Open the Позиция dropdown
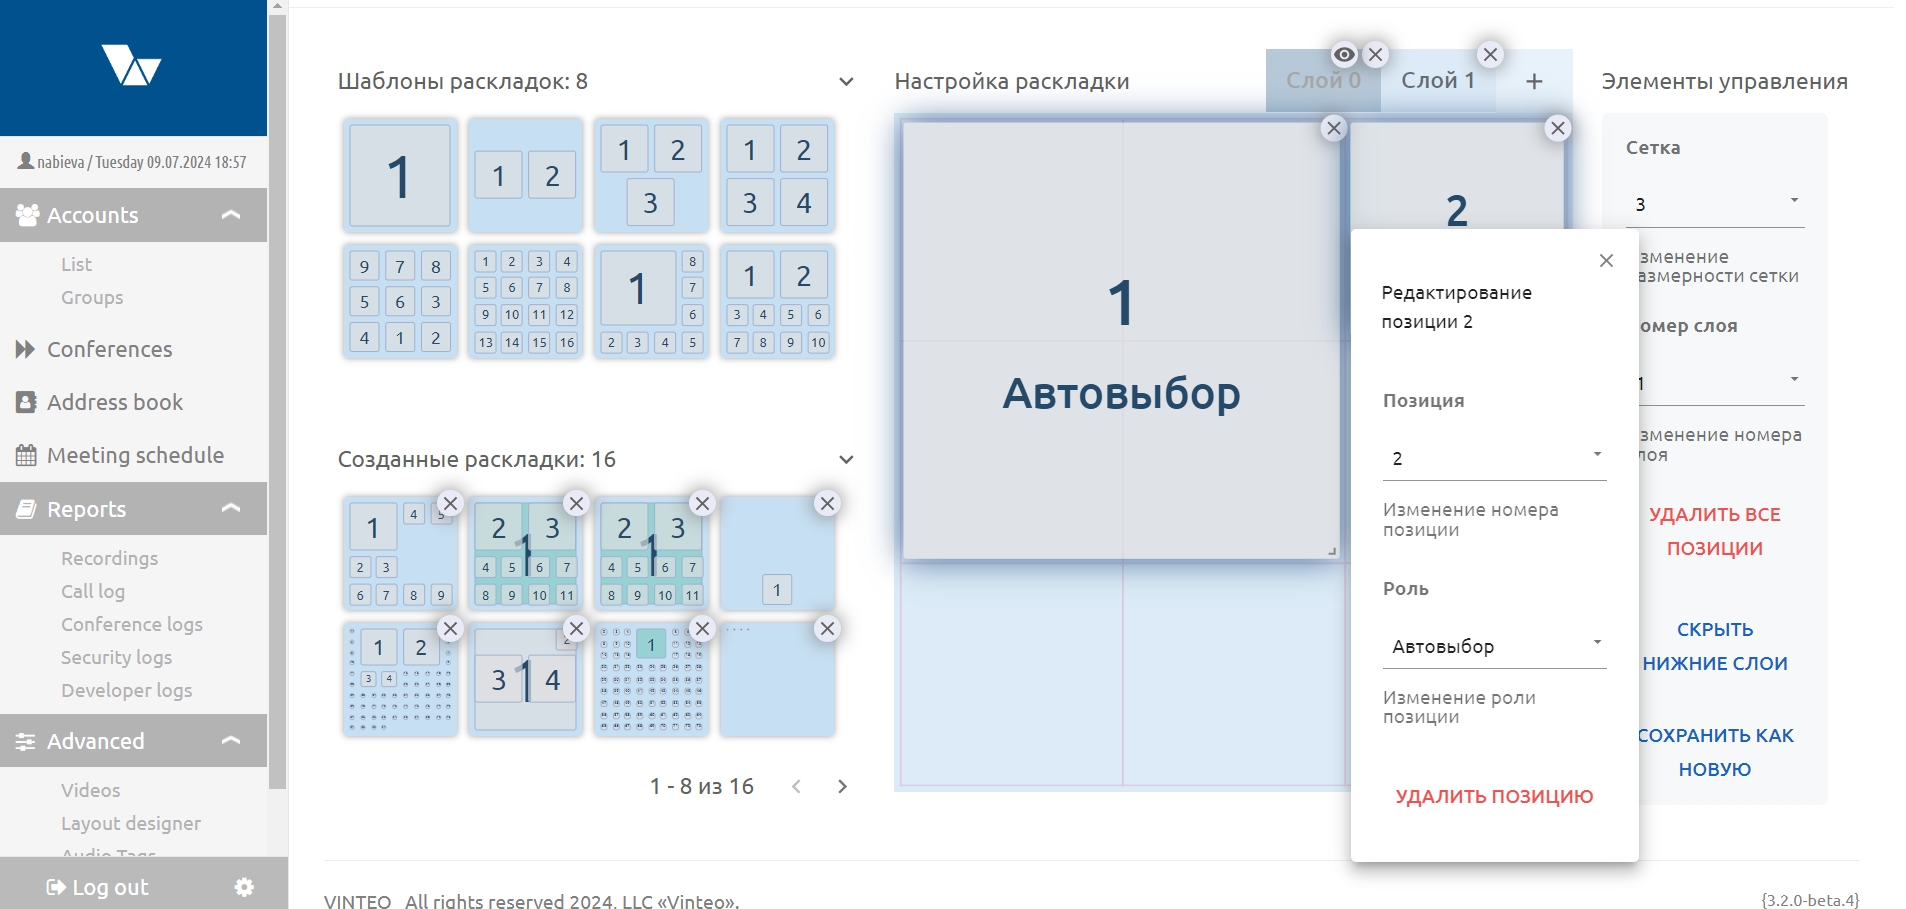Viewport: 1906px width, 909px height. [x=1494, y=458]
